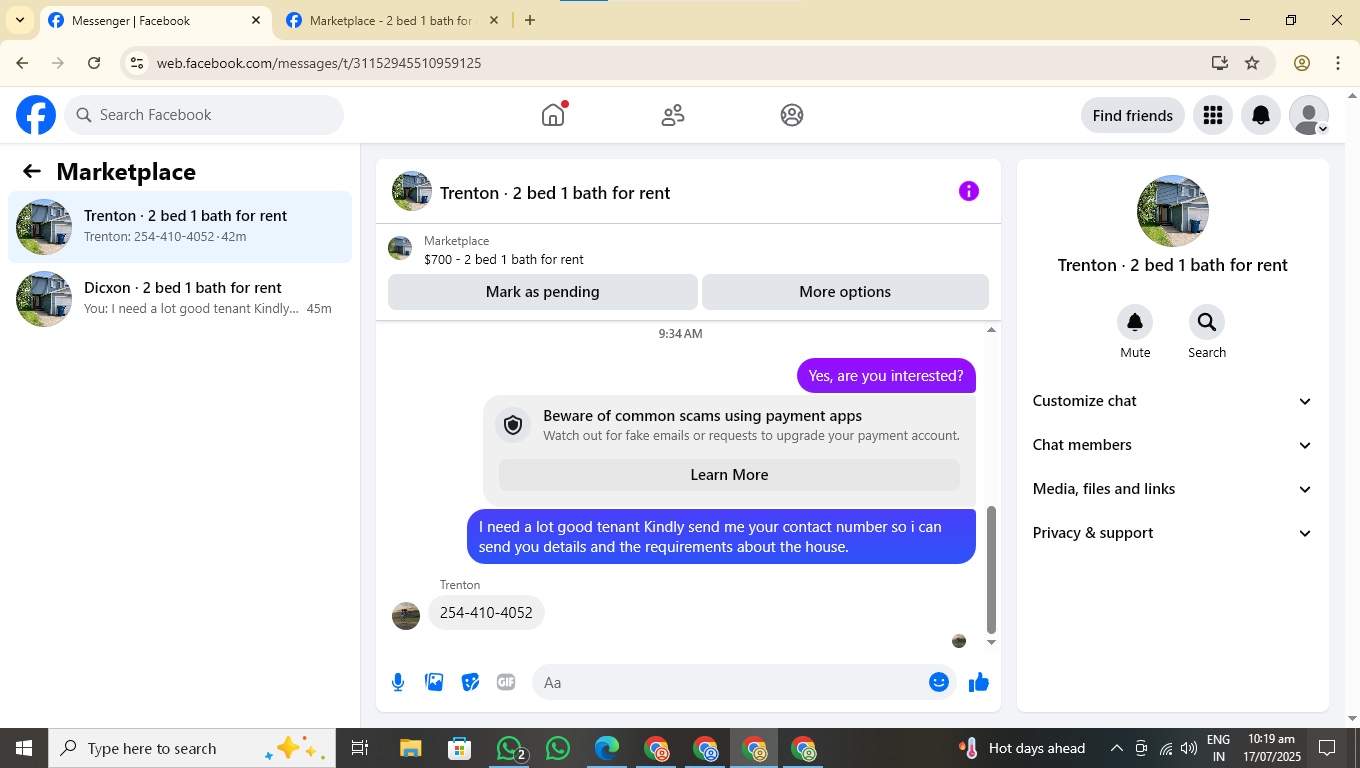
Task: Expand Media, files and links section
Action: pos(1172,489)
